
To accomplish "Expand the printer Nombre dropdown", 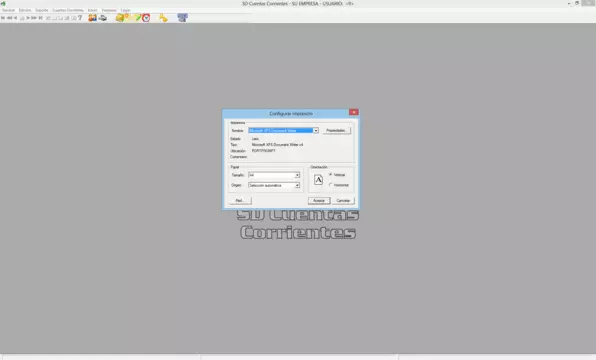I will pos(315,130).
